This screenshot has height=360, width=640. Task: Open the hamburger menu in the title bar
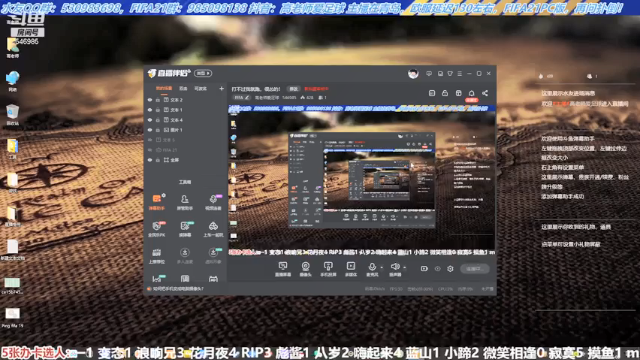[460, 73]
